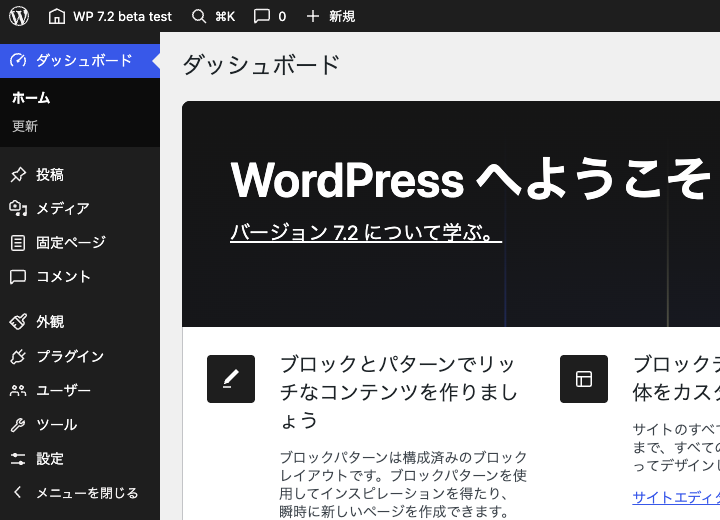Click the sidebar コメント bubble icon
This screenshot has height=520, width=720.
pyautogui.click(x=18, y=277)
